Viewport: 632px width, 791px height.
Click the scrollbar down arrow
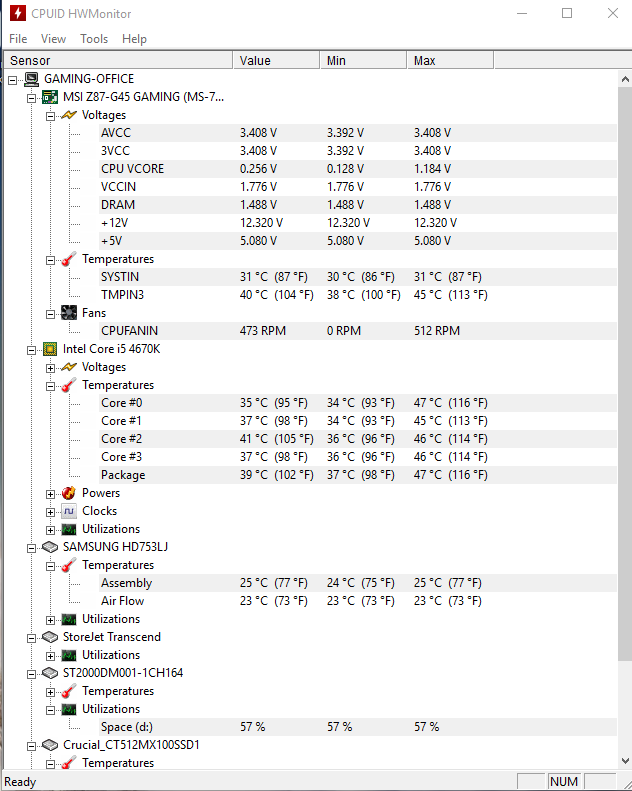click(x=625, y=761)
